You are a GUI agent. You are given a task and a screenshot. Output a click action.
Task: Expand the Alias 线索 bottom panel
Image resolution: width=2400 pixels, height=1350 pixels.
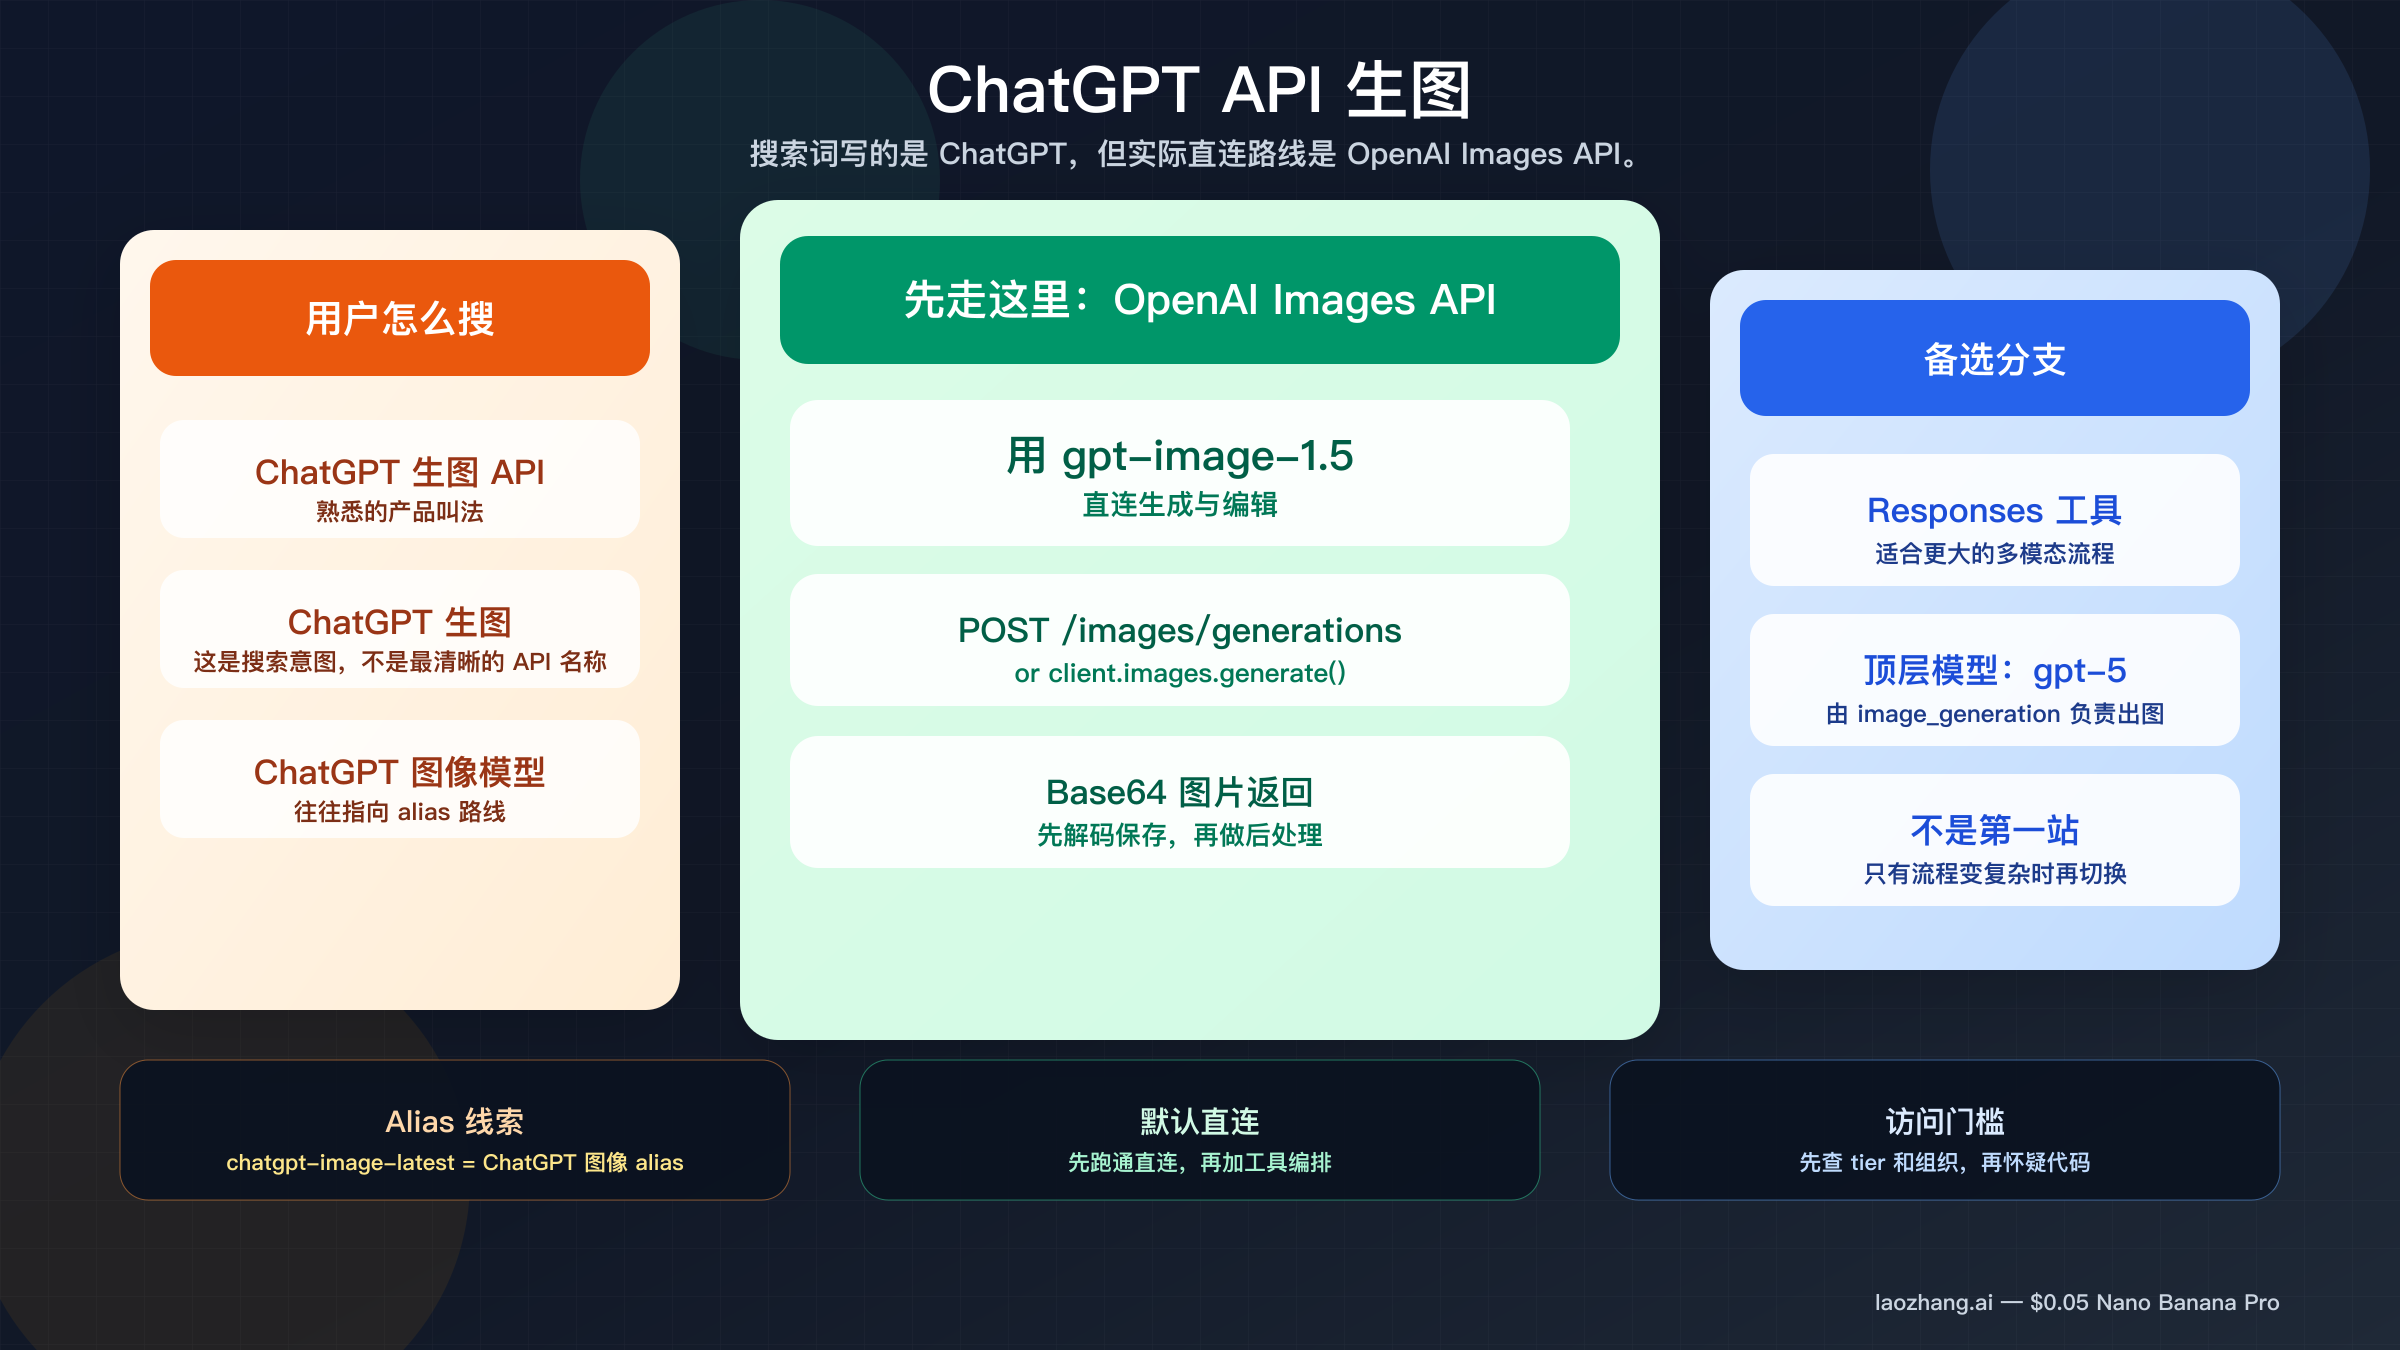[x=455, y=1130]
